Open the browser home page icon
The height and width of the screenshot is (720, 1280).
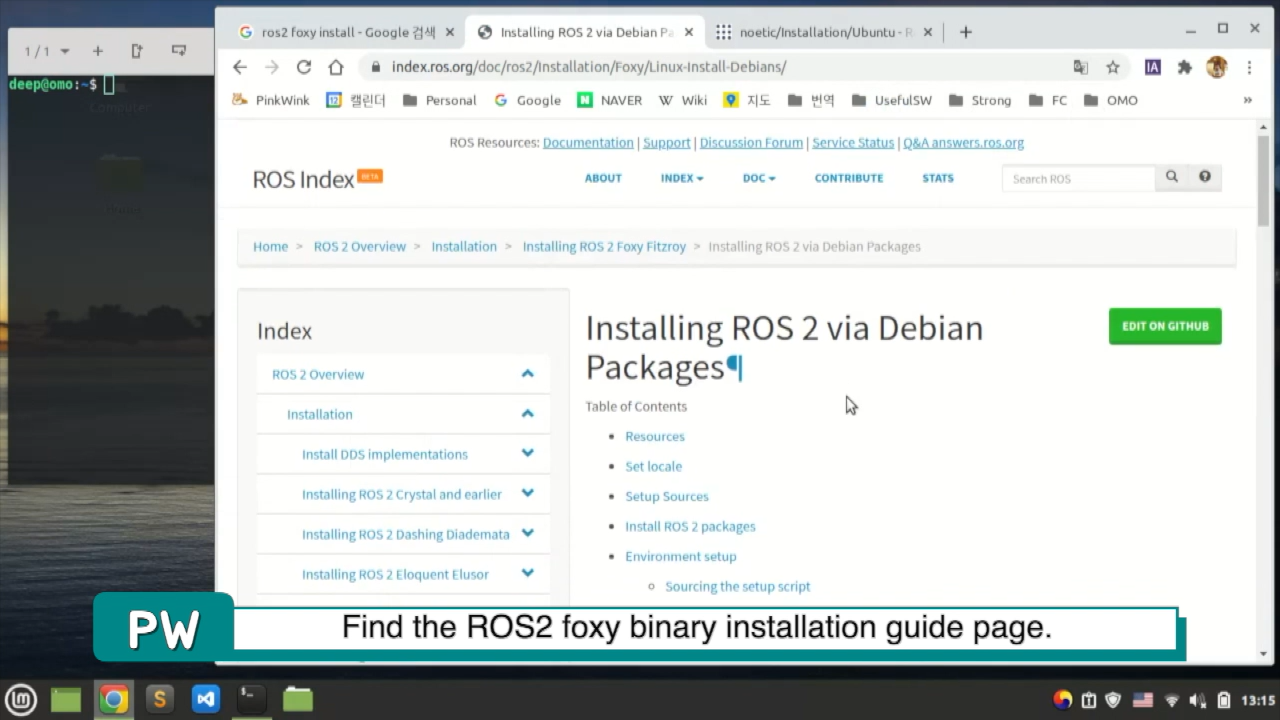(x=336, y=67)
